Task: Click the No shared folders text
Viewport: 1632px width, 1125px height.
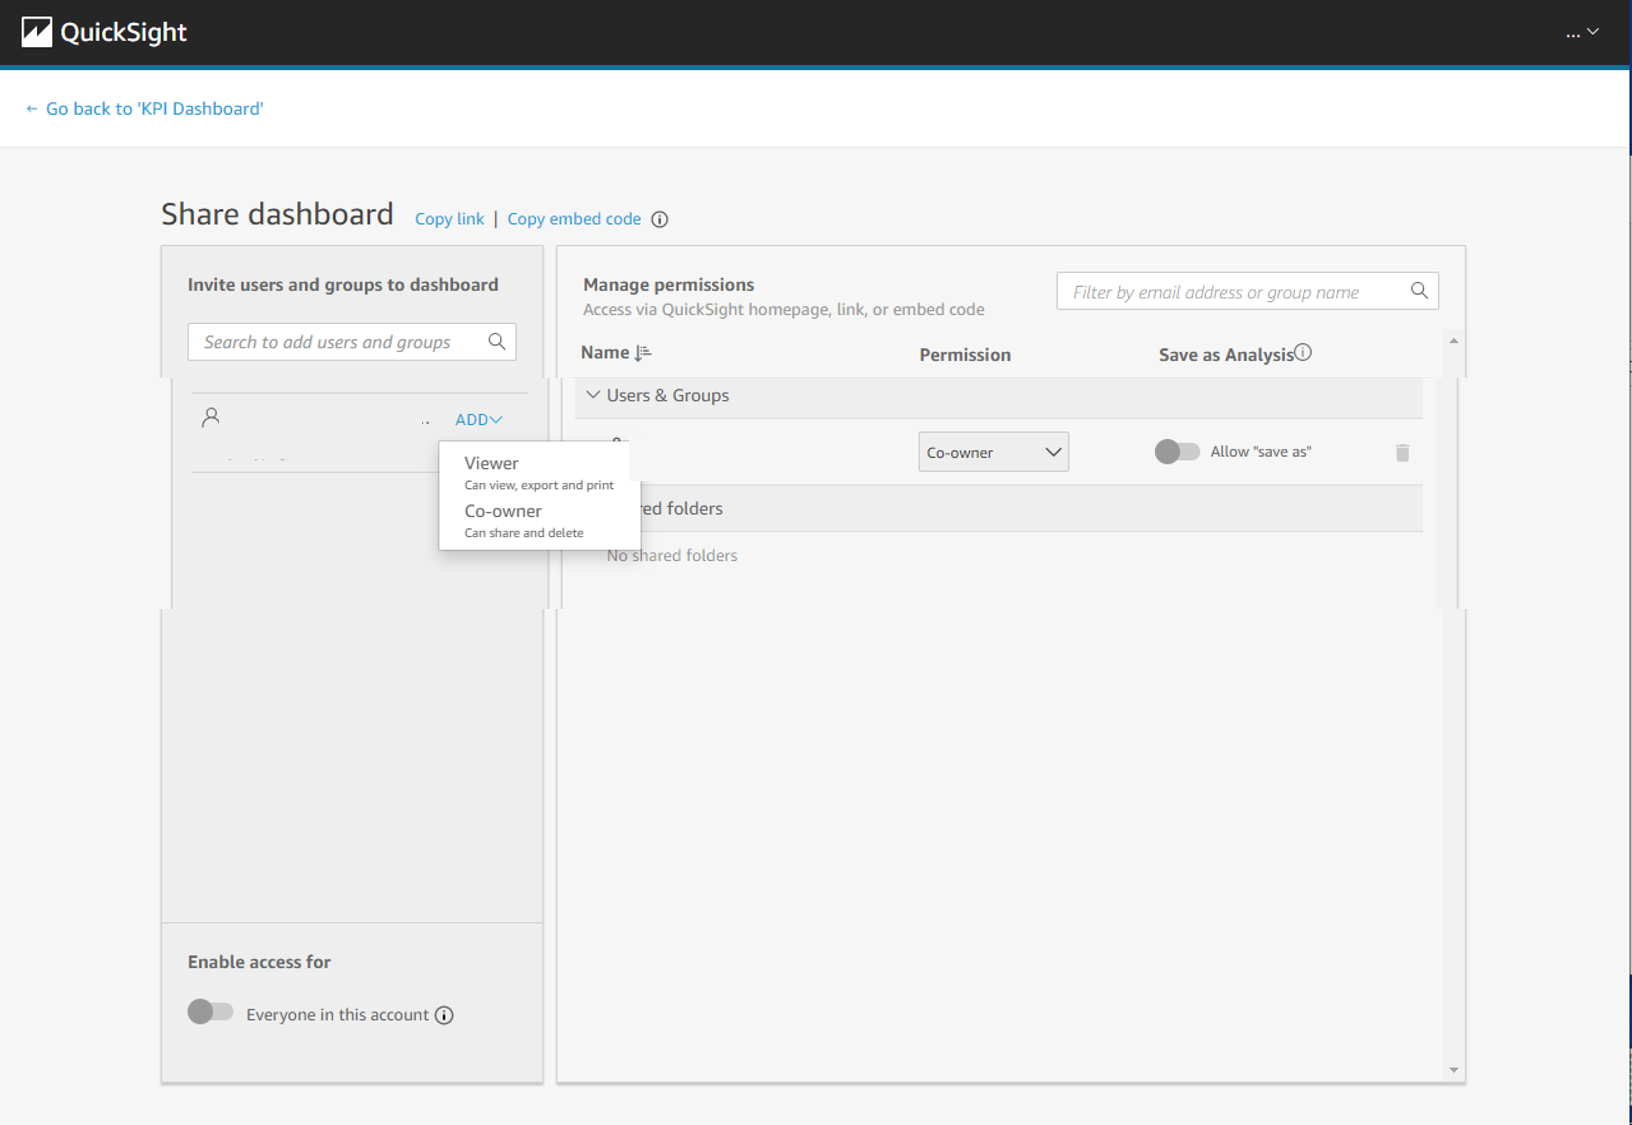Action: pyautogui.click(x=672, y=555)
